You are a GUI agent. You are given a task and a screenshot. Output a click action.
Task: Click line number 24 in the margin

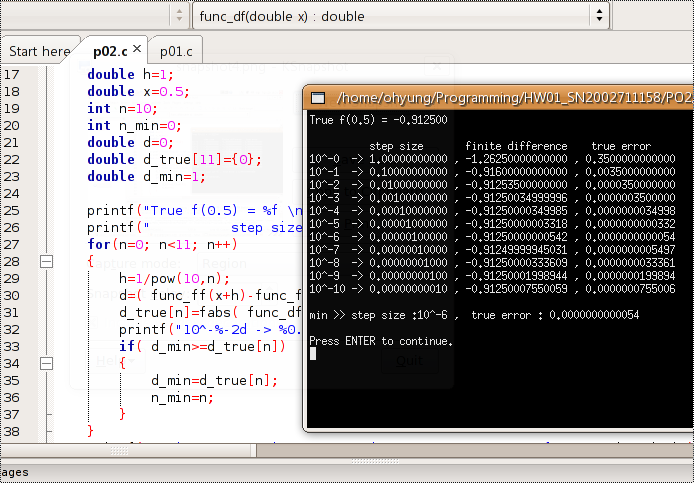click(x=12, y=193)
